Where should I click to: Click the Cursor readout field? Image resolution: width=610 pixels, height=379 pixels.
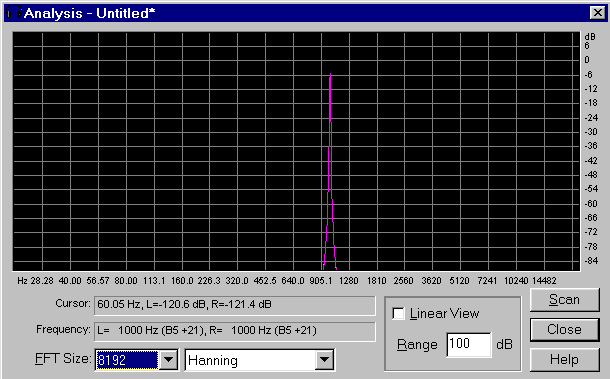click(235, 305)
